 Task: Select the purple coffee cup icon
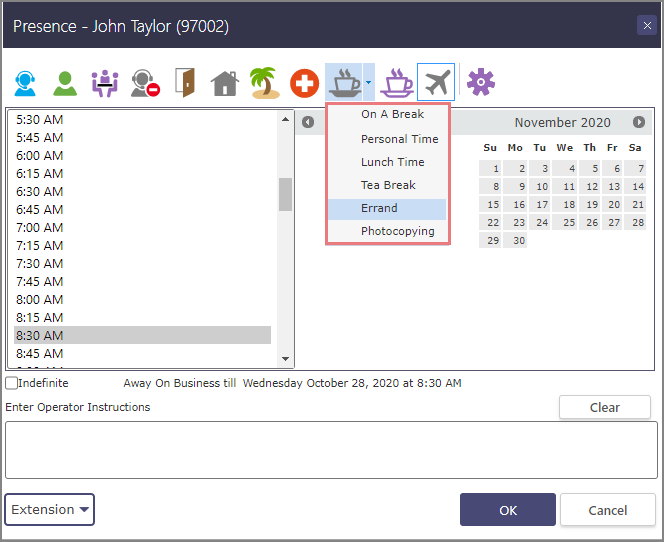(396, 83)
